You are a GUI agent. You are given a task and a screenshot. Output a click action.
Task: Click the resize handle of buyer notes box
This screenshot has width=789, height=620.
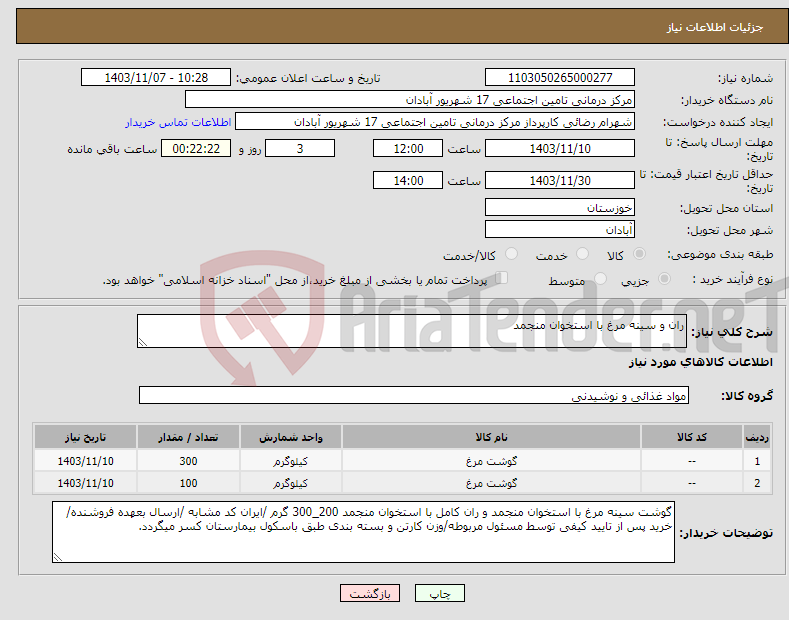pyautogui.click(x=58, y=557)
